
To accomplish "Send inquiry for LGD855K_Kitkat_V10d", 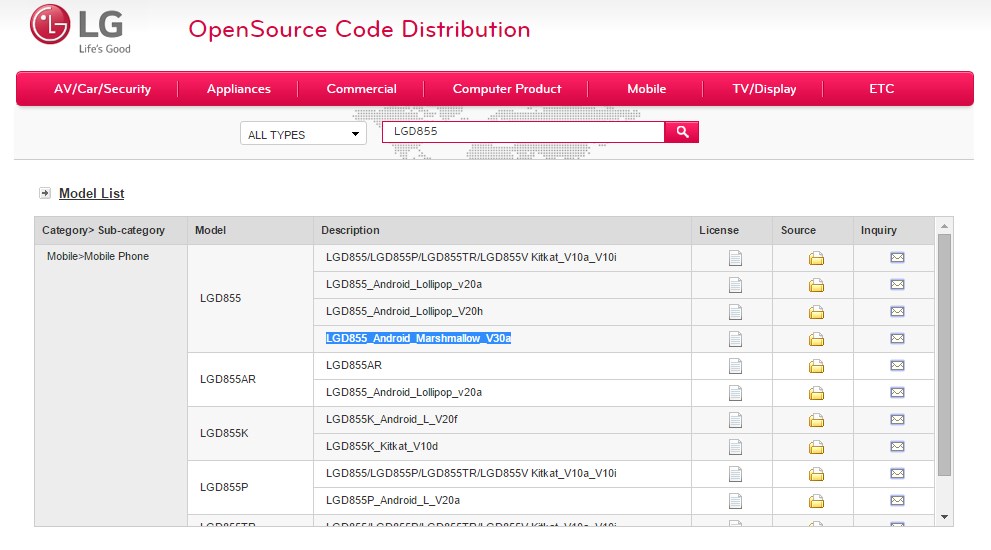I will coord(897,447).
